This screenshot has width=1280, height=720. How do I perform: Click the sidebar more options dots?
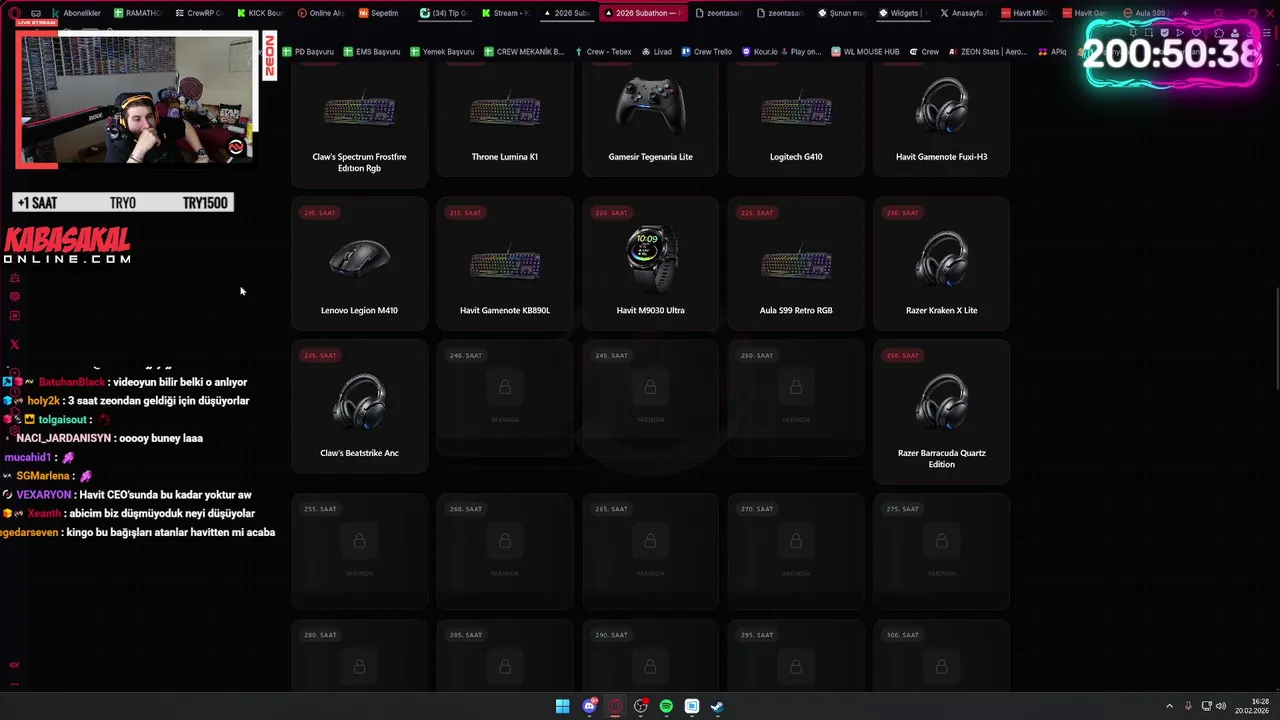(x=14, y=684)
